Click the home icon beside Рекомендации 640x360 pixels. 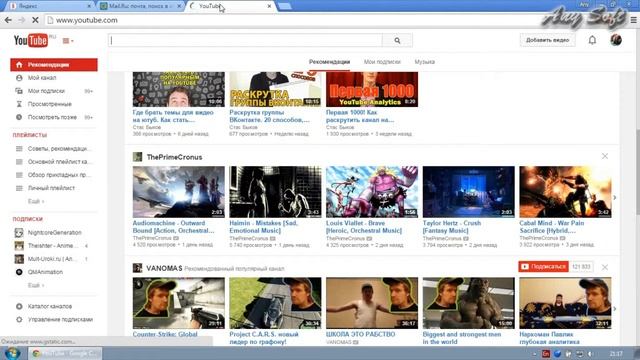(x=19, y=65)
